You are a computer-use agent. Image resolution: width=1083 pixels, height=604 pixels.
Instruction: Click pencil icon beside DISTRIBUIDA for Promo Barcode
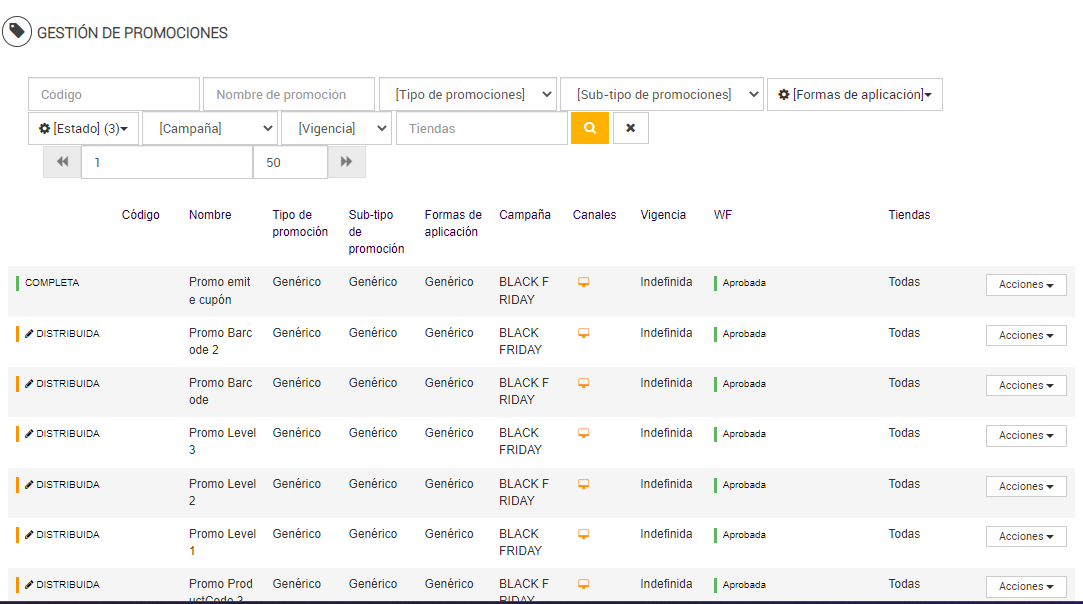click(x=29, y=384)
